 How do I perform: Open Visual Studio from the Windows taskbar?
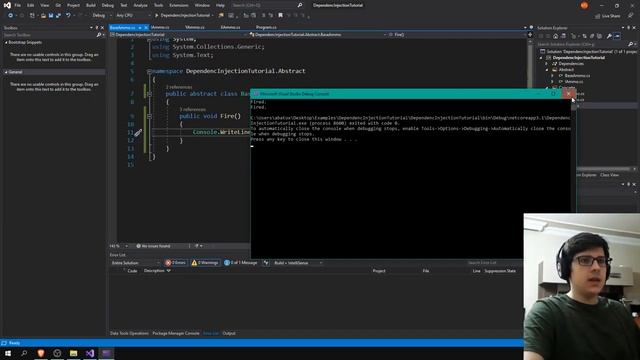click(90, 353)
